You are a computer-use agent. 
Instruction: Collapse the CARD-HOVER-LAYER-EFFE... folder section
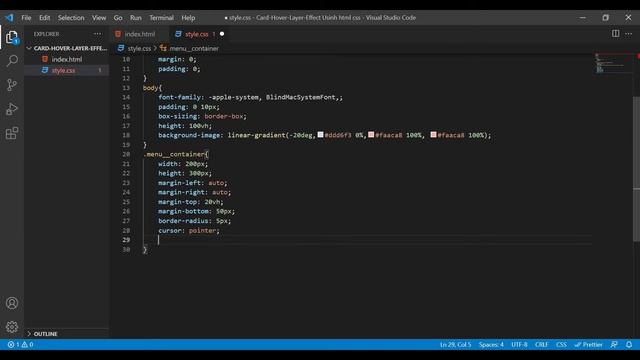(67, 48)
